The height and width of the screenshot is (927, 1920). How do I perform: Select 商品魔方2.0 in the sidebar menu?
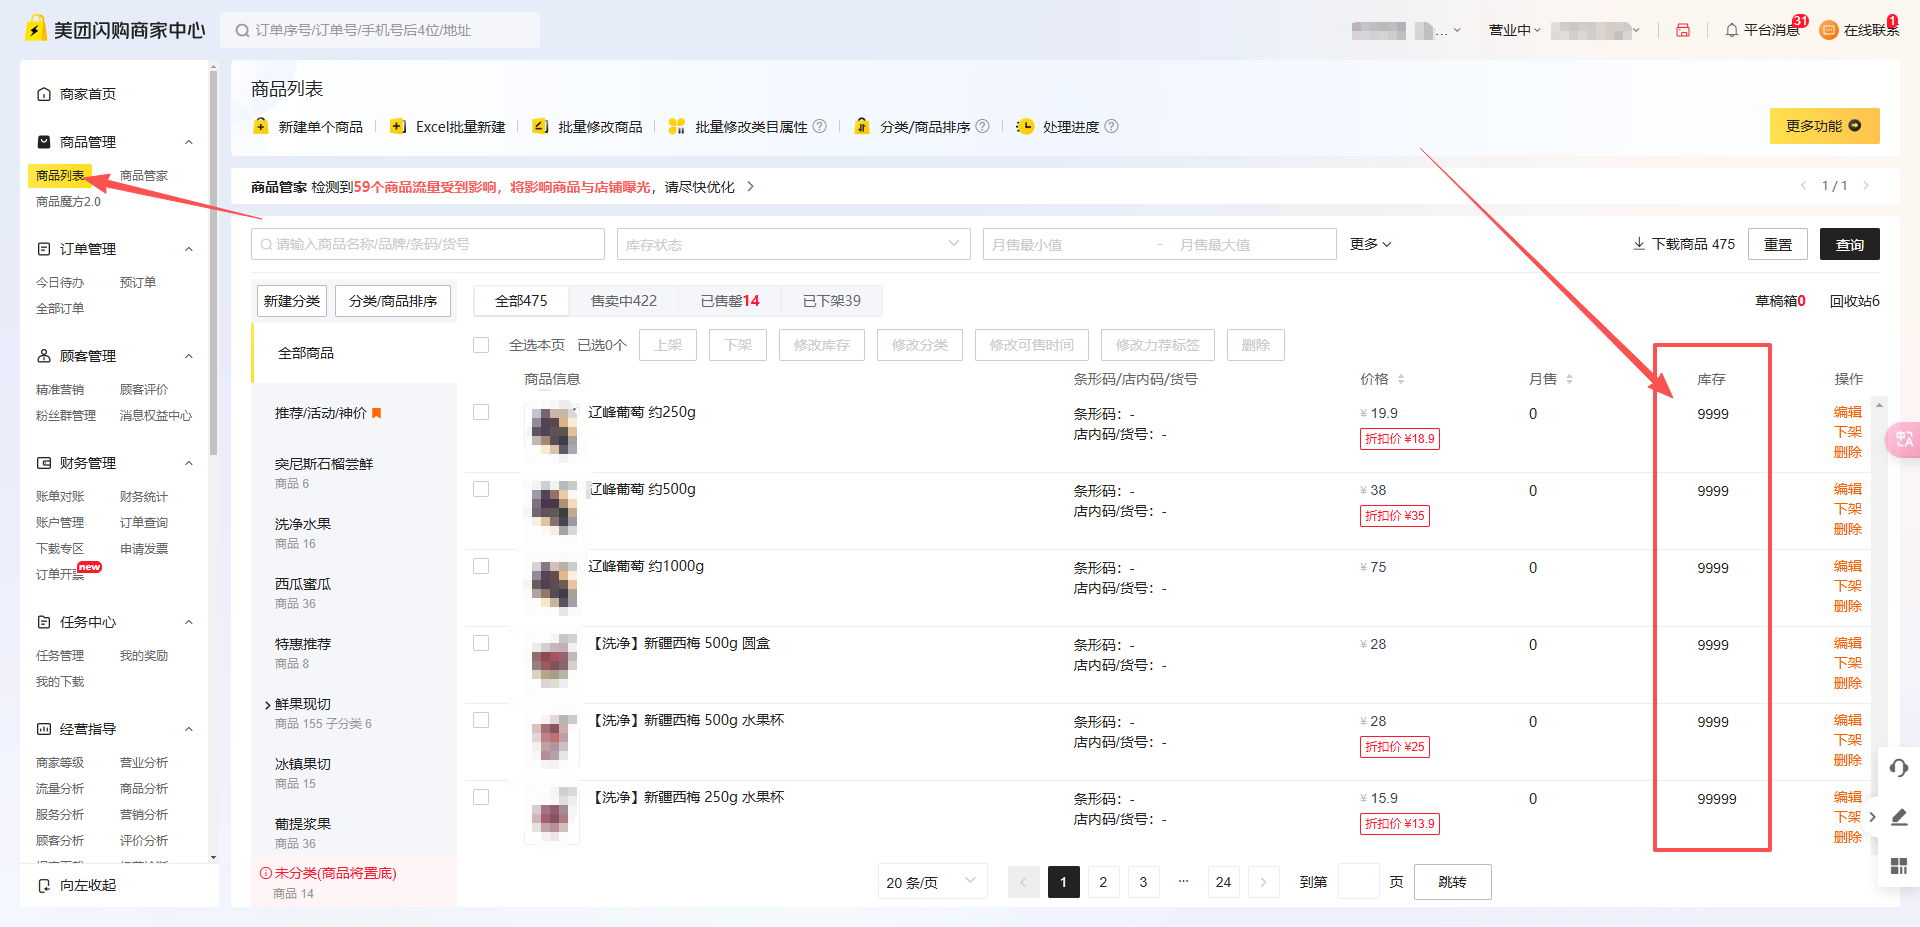coord(66,201)
